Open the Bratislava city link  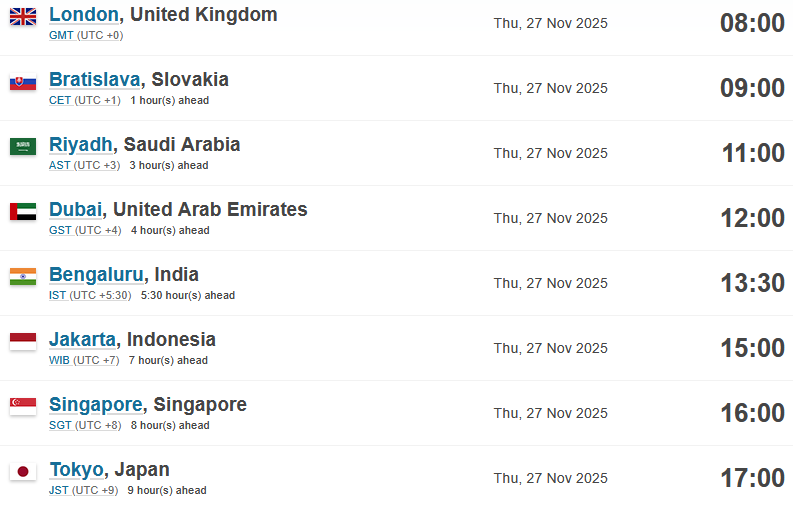pyautogui.click(x=95, y=79)
